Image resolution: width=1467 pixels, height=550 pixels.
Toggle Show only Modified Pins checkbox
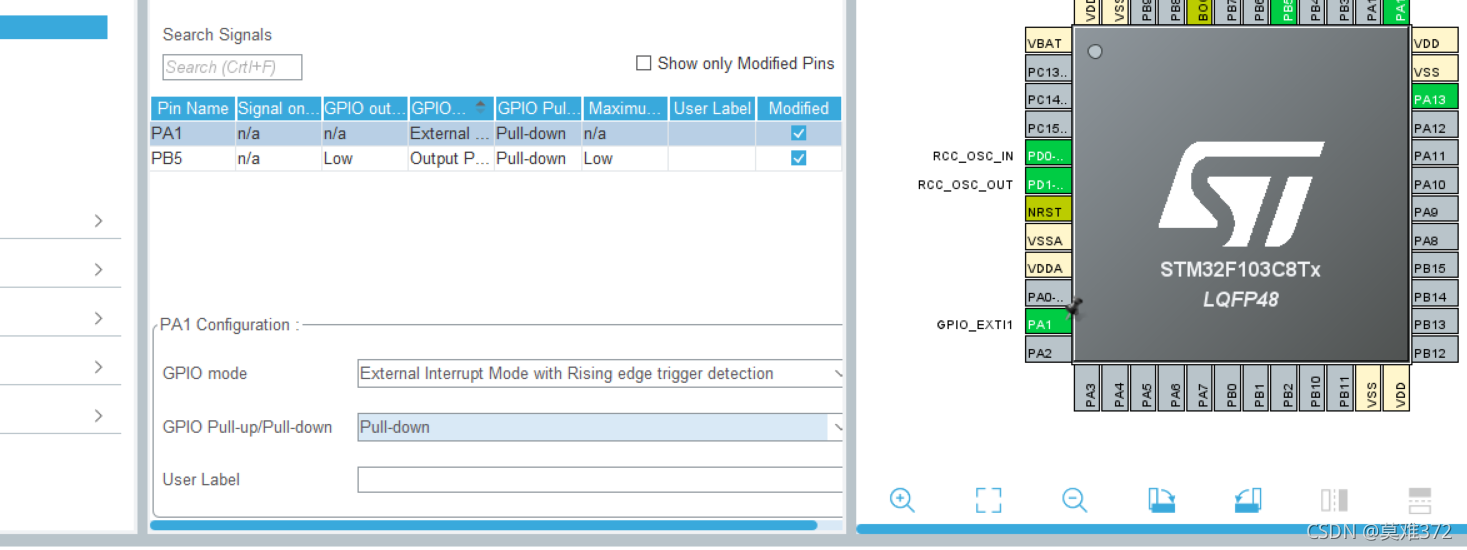(644, 63)
